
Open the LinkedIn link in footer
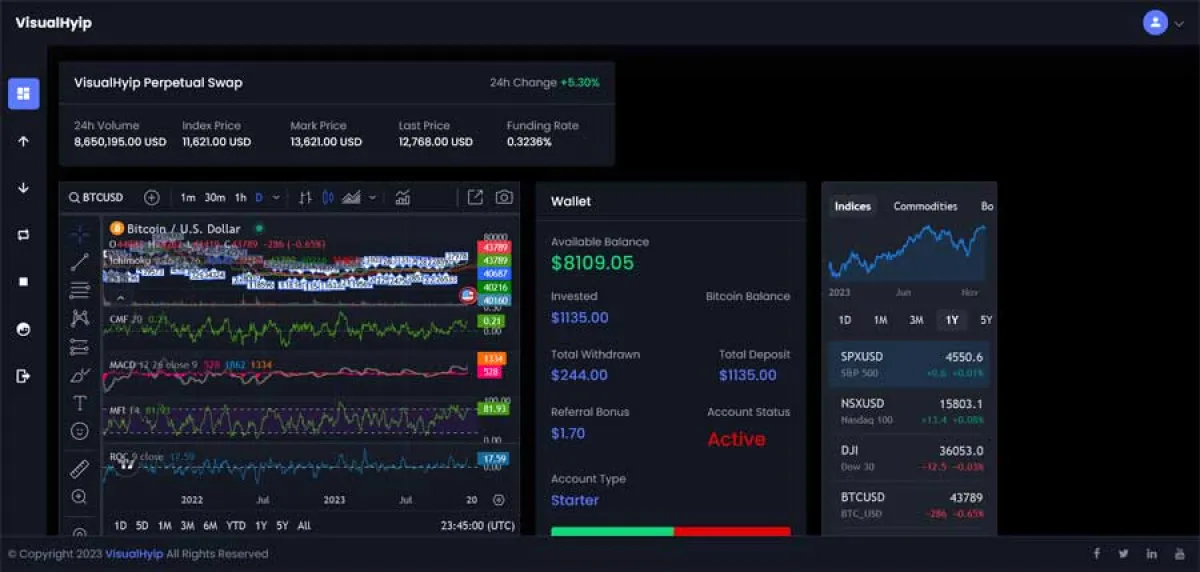(1152, 553)
